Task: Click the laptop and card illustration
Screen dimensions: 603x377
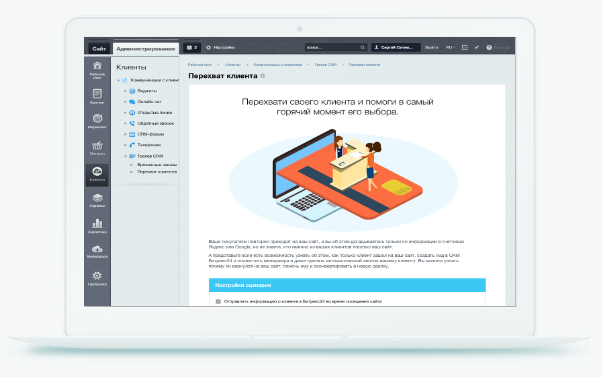Action: point(343,179)
